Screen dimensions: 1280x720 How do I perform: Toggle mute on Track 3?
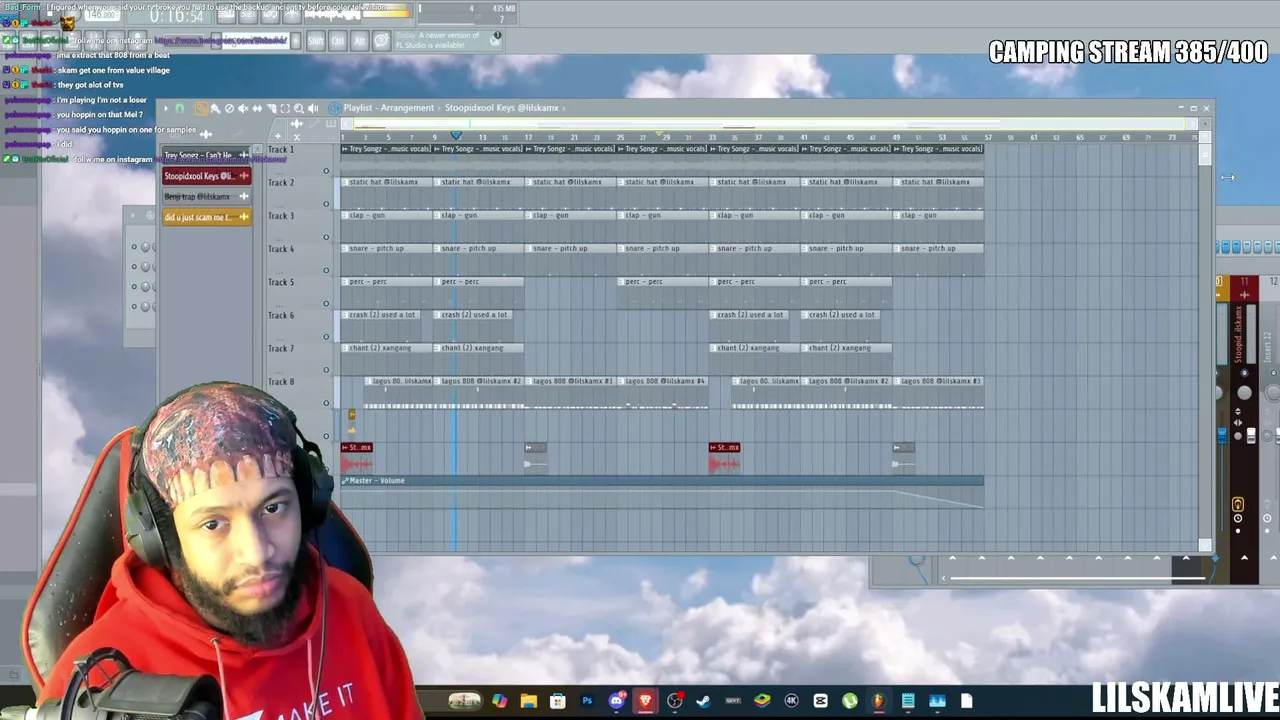326,237
